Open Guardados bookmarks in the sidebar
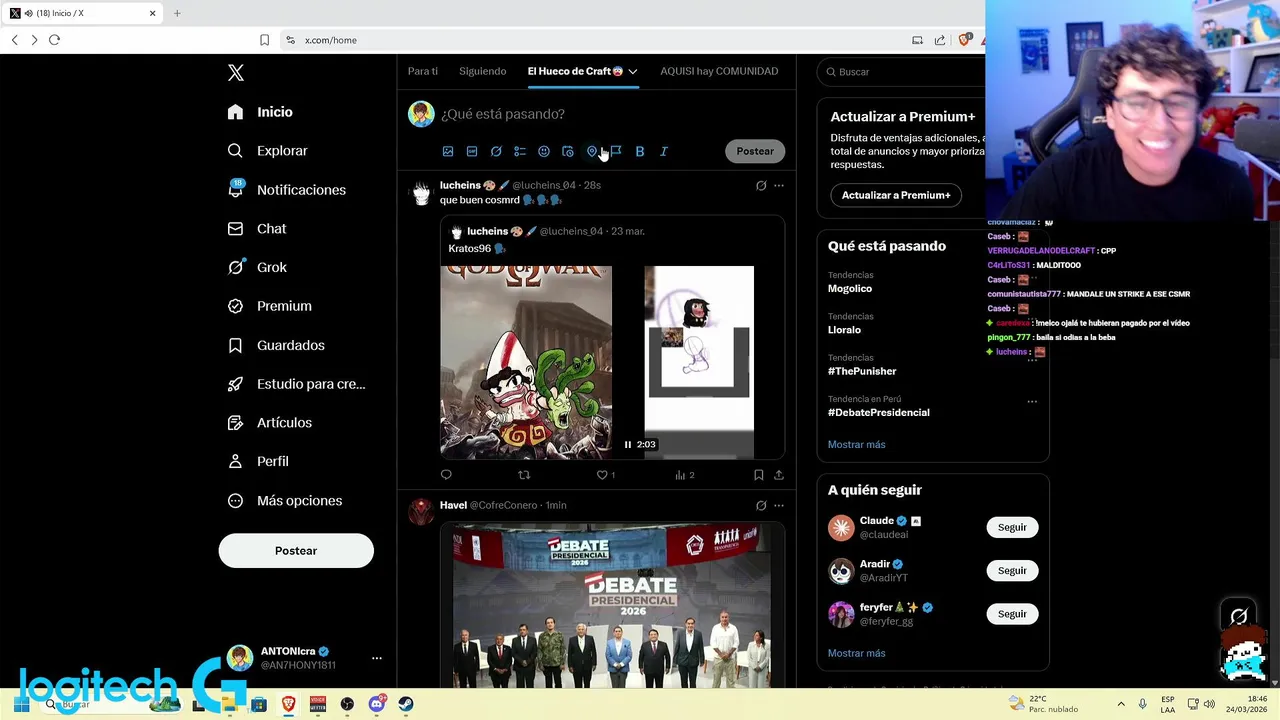Screen dimensions: 1280x720 click(275, 345)
